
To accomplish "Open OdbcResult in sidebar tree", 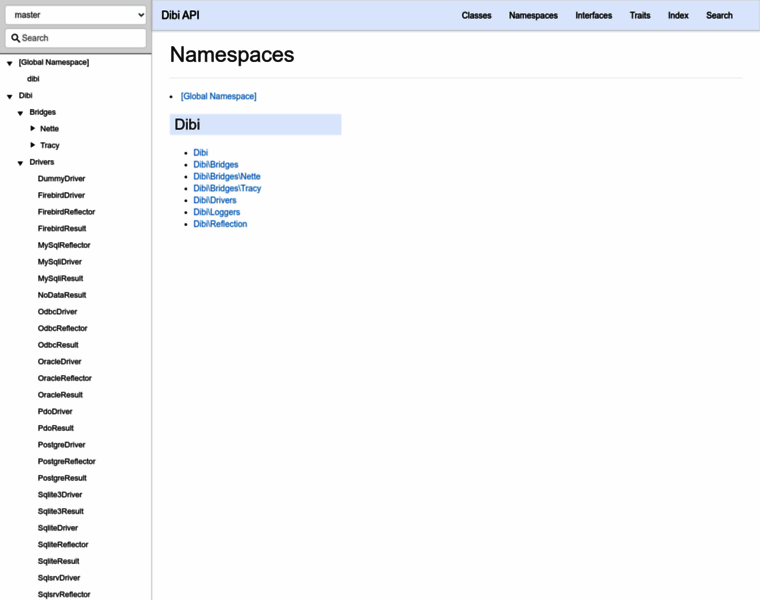I will coord(58,345).
